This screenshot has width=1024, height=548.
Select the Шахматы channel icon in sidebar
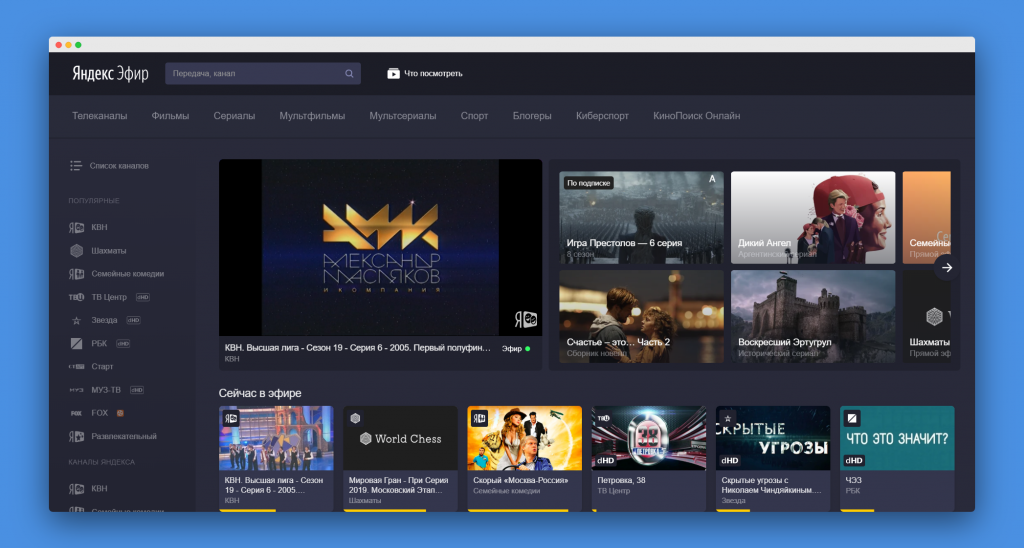tap(76, 250)
